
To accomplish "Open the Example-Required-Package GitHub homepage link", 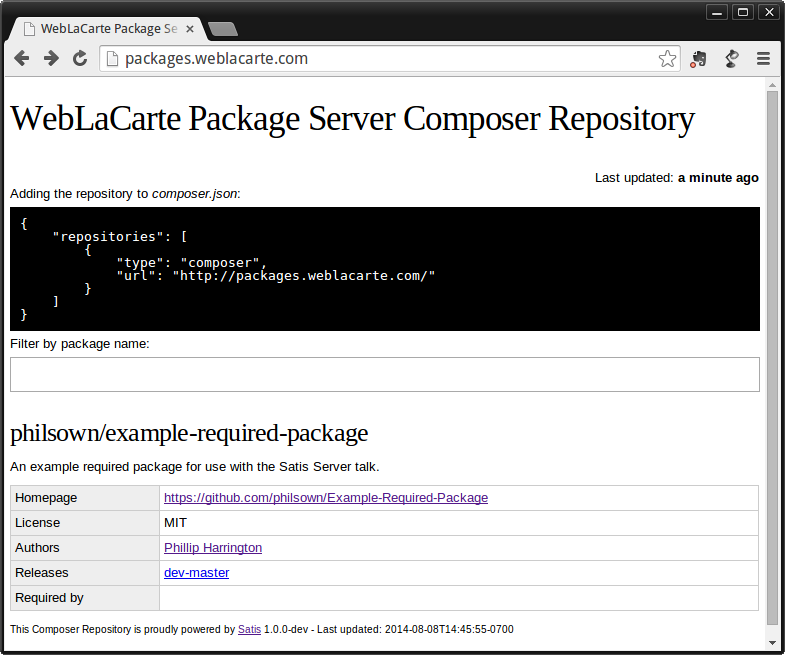I will (326, 498).
